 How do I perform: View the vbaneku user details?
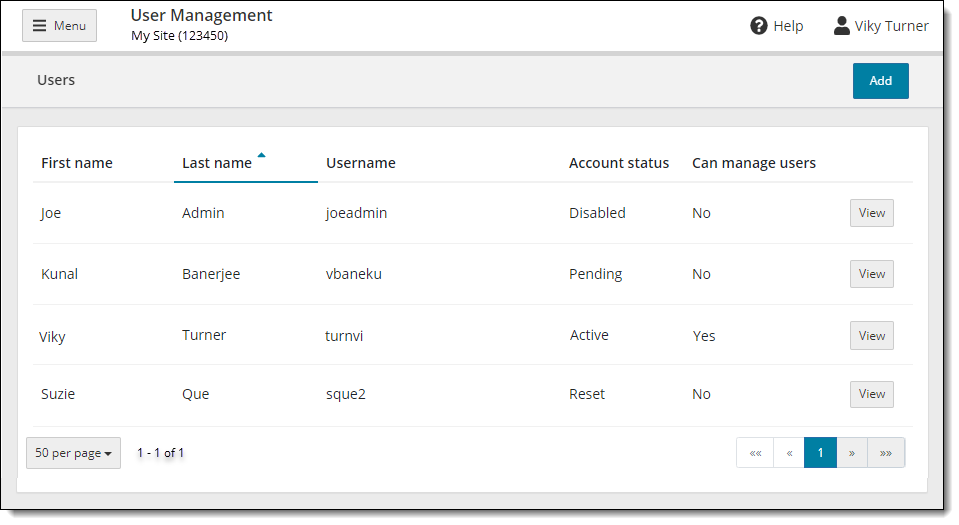point(872,274)
